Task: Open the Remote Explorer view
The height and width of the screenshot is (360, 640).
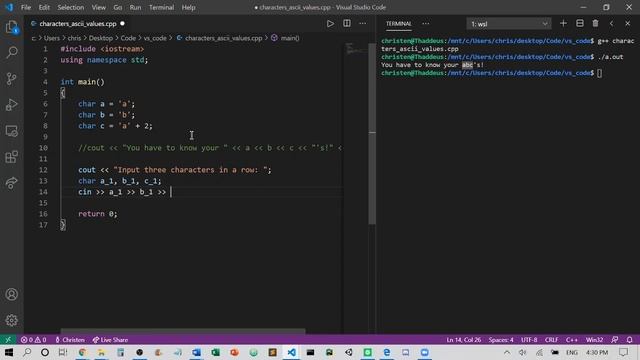Action: pyautogui.click(x=12, y=131)
